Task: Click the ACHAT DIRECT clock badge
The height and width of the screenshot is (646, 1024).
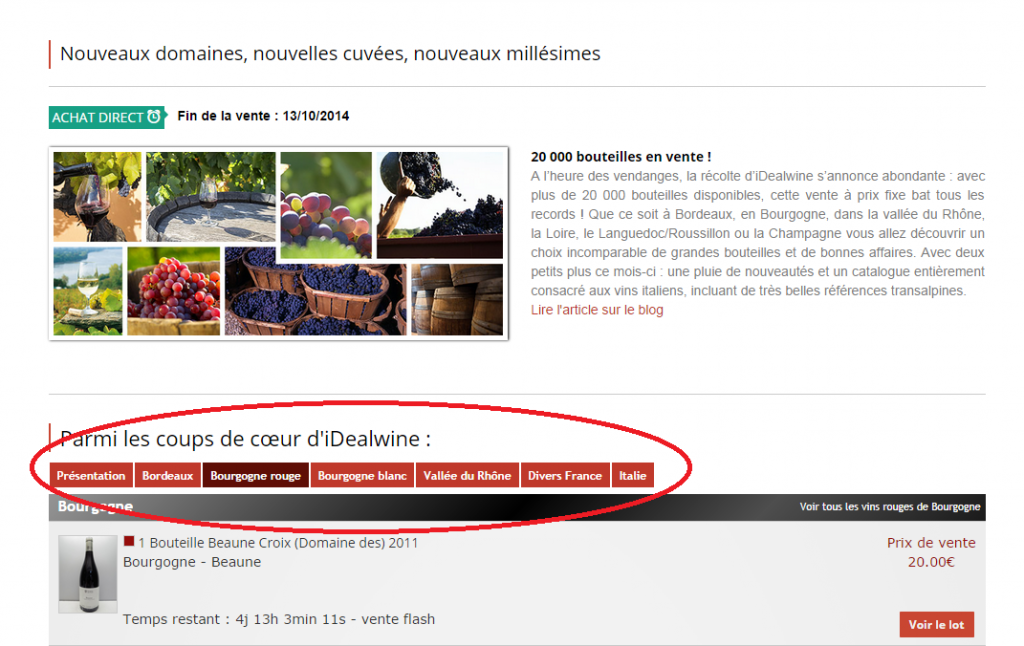Action: (x=107, y=117)
